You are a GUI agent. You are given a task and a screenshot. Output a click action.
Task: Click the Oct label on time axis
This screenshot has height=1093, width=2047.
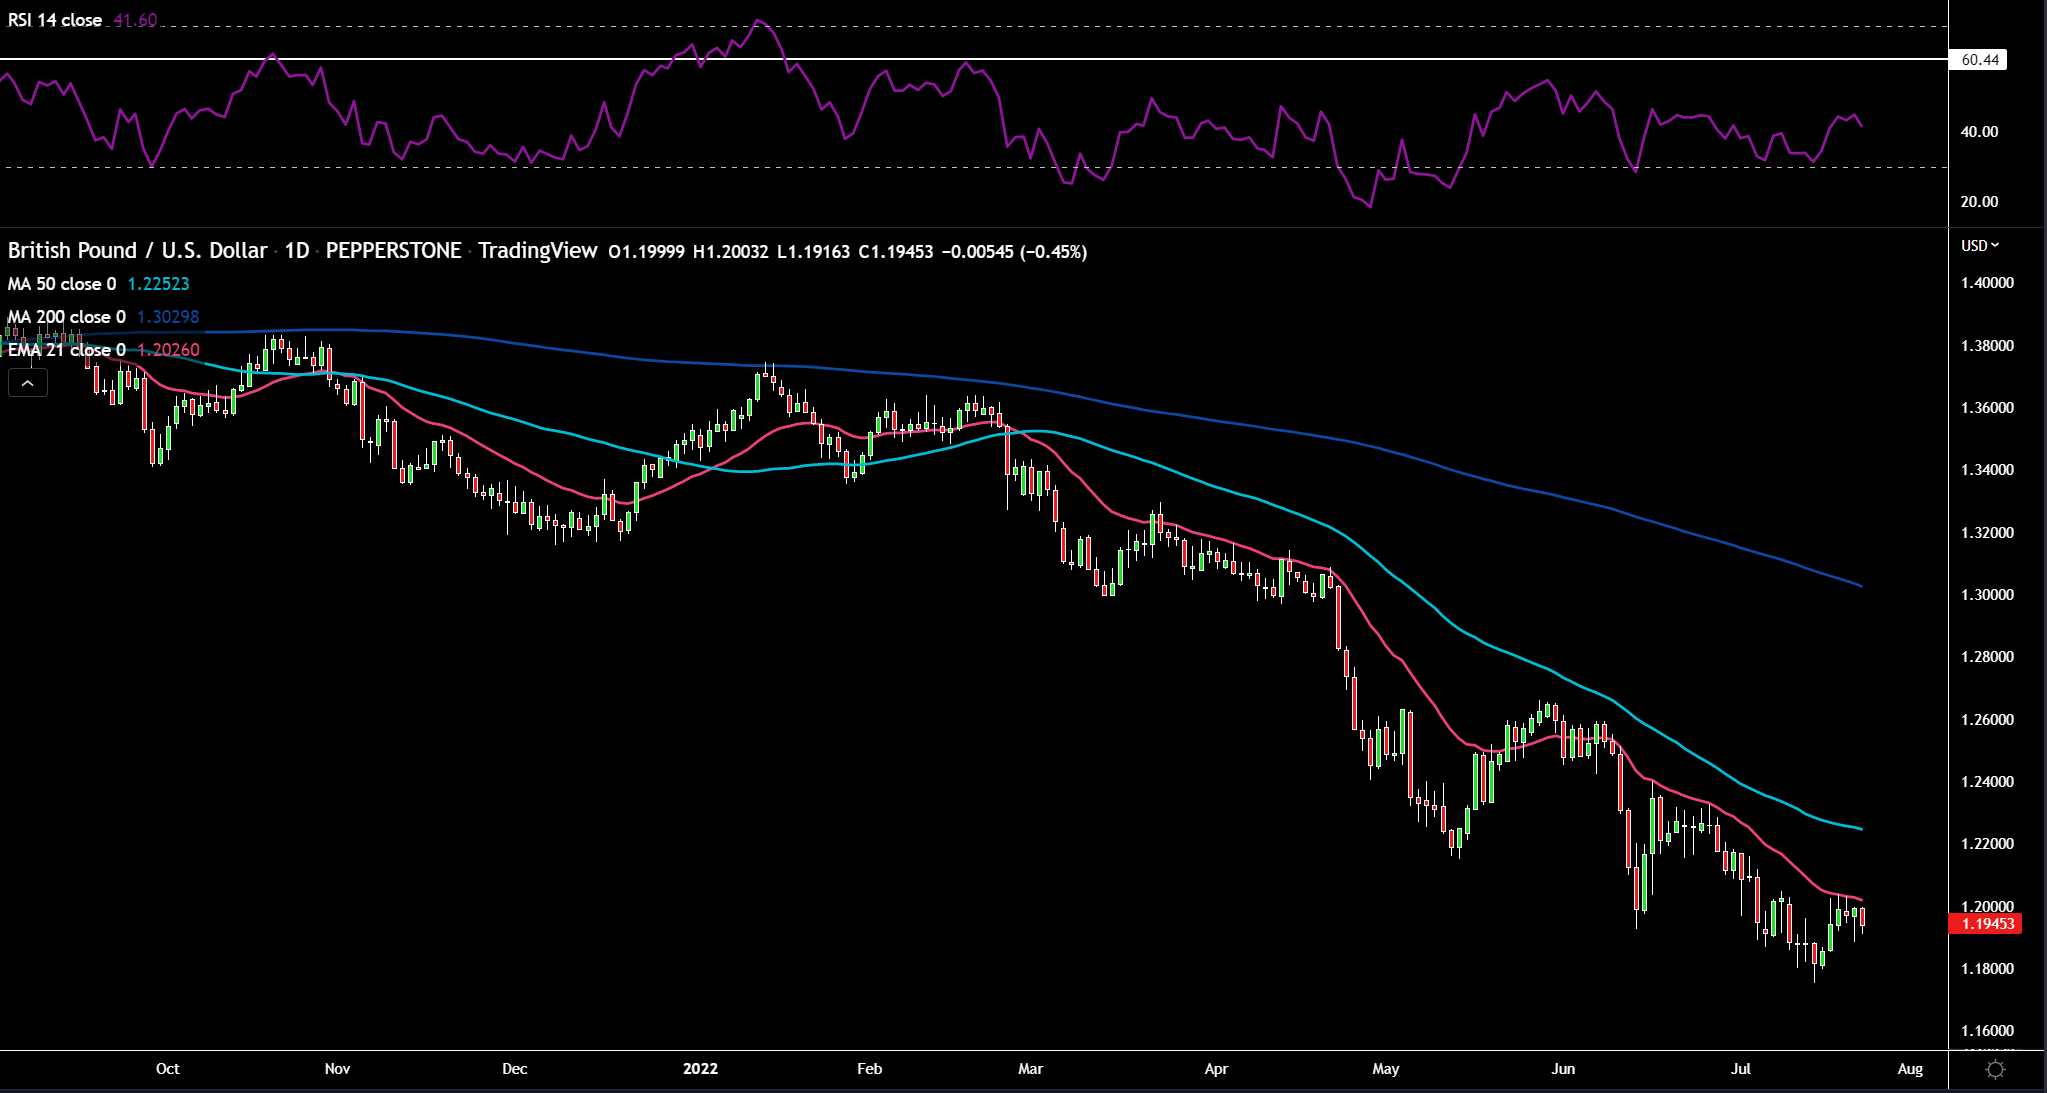point(168,1069)
